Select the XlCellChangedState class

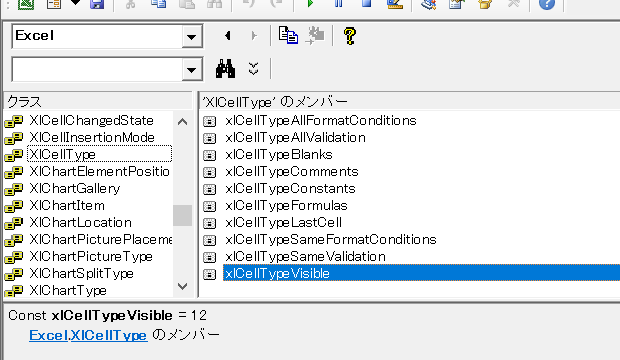tap(91, 120)
